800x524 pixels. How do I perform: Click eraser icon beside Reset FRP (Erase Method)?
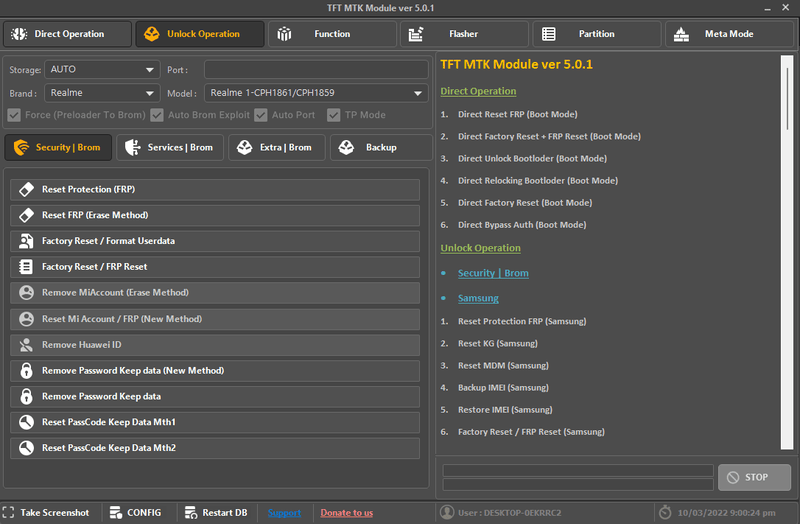tap(26, 215)
